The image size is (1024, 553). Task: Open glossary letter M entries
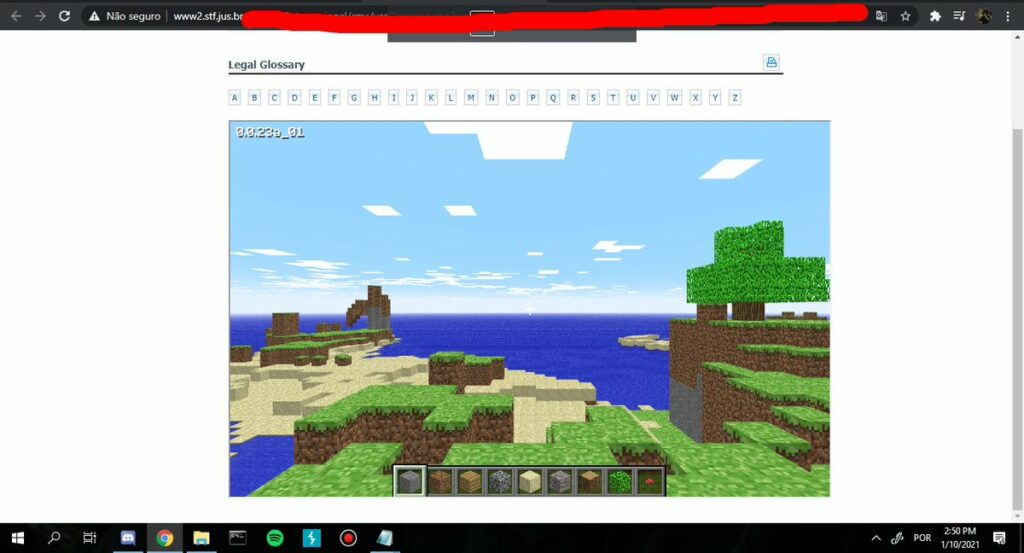(x=471, y=98)
